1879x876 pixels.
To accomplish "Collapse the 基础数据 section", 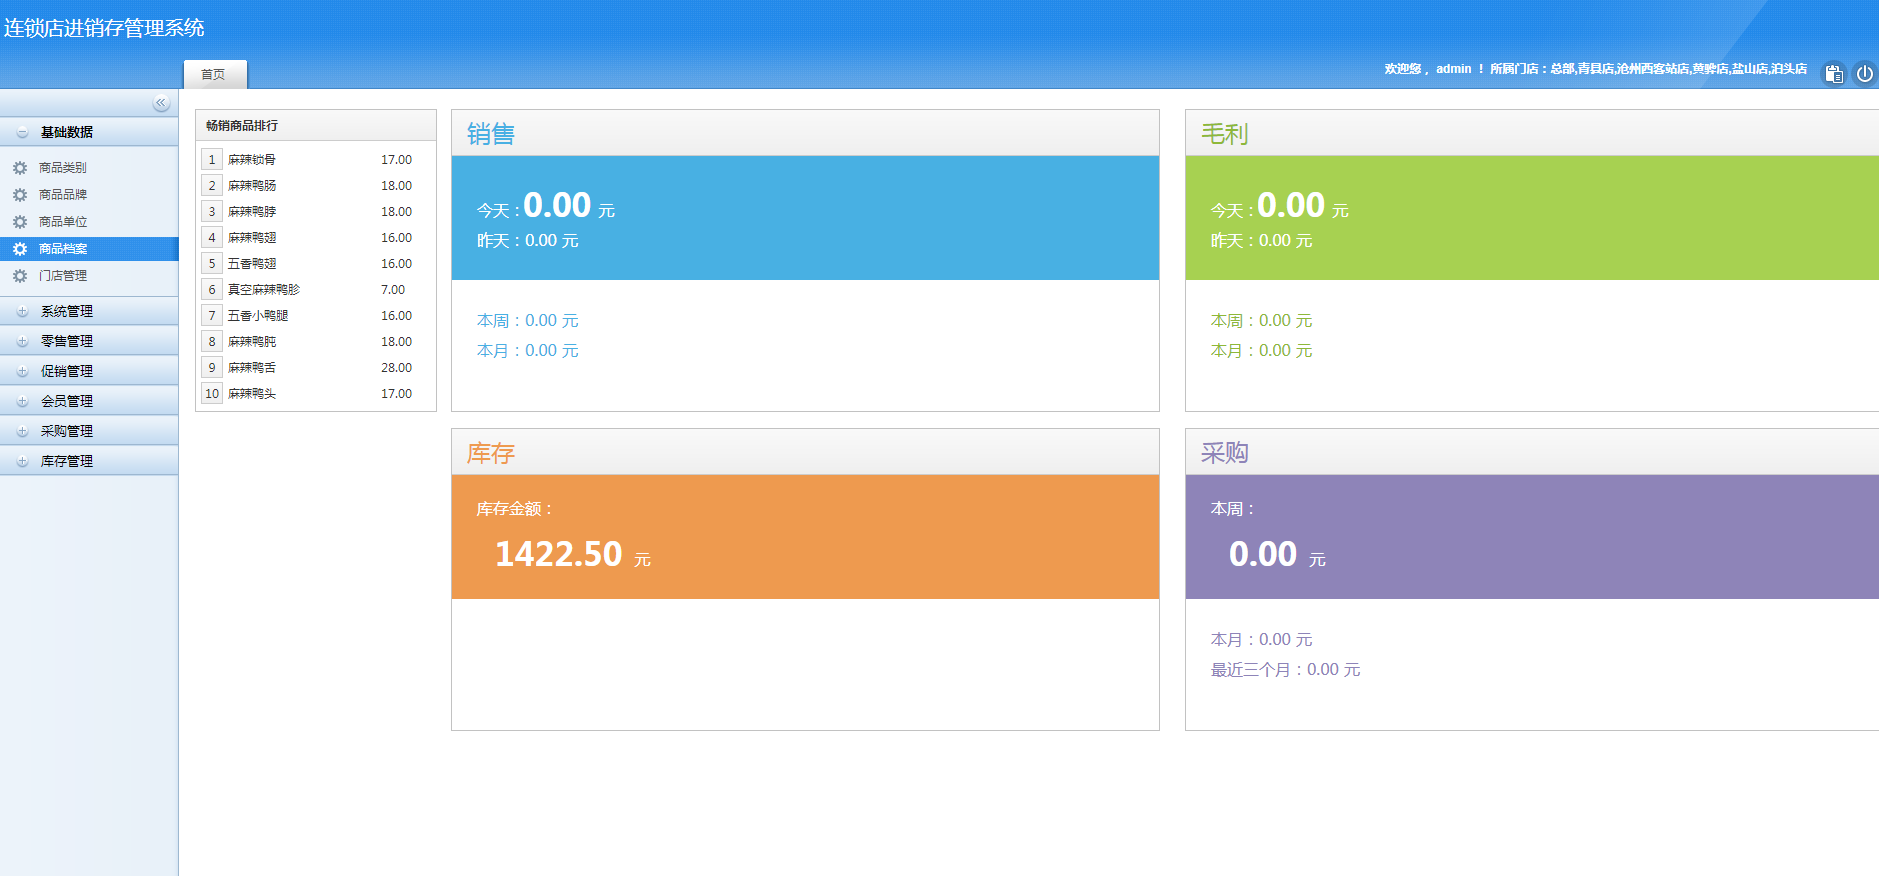I will coord(22,132).
